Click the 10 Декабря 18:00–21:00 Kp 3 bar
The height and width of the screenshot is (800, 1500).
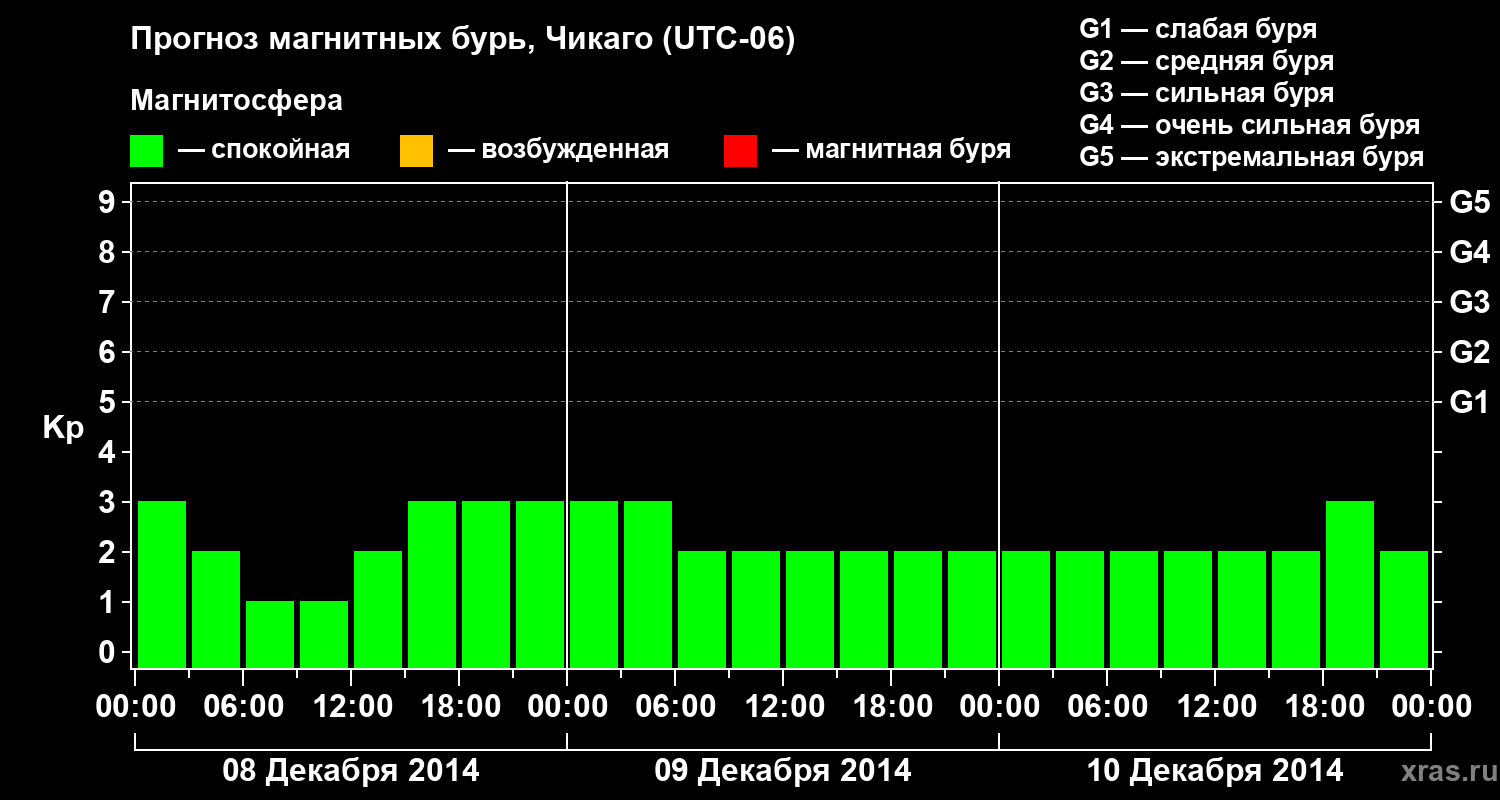[1350, 584]
